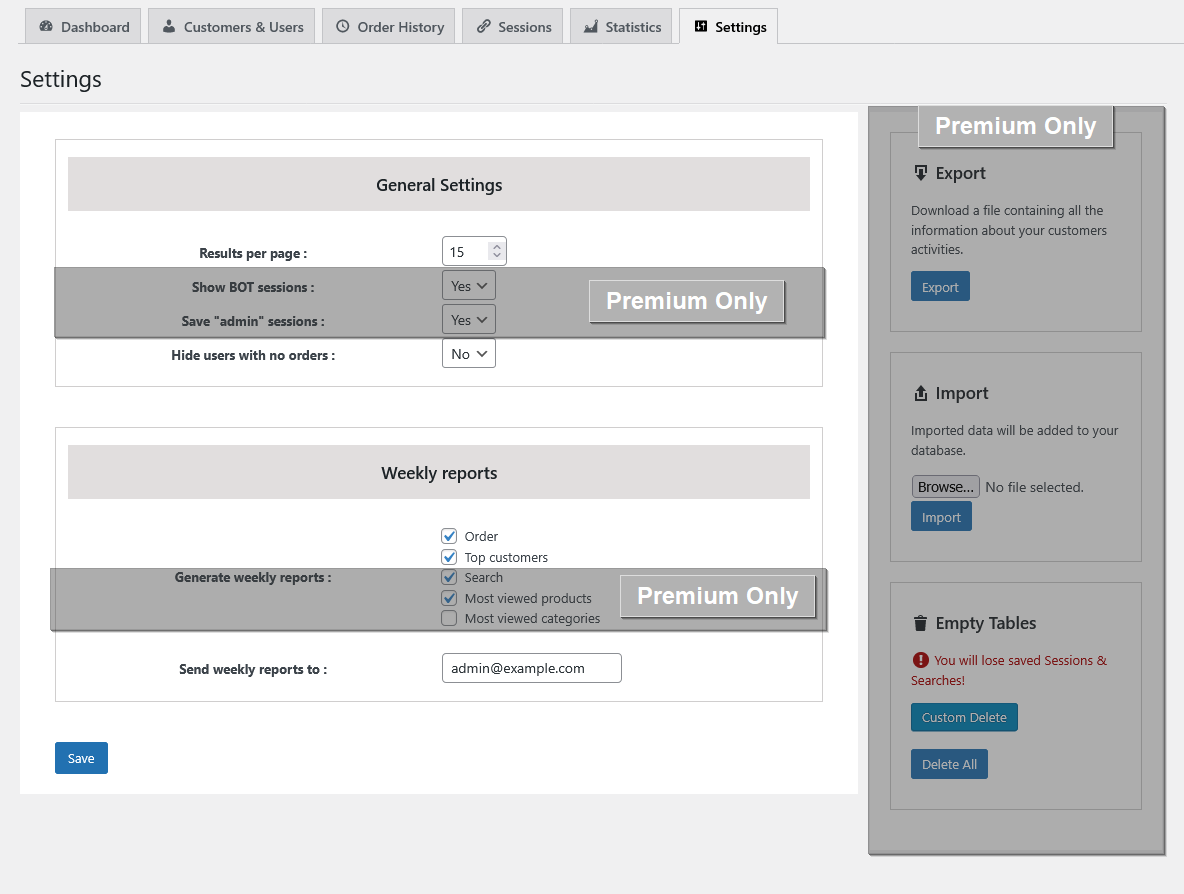Open the Order History tab
The image size is (1184, 894).
[x=389, y=27]
